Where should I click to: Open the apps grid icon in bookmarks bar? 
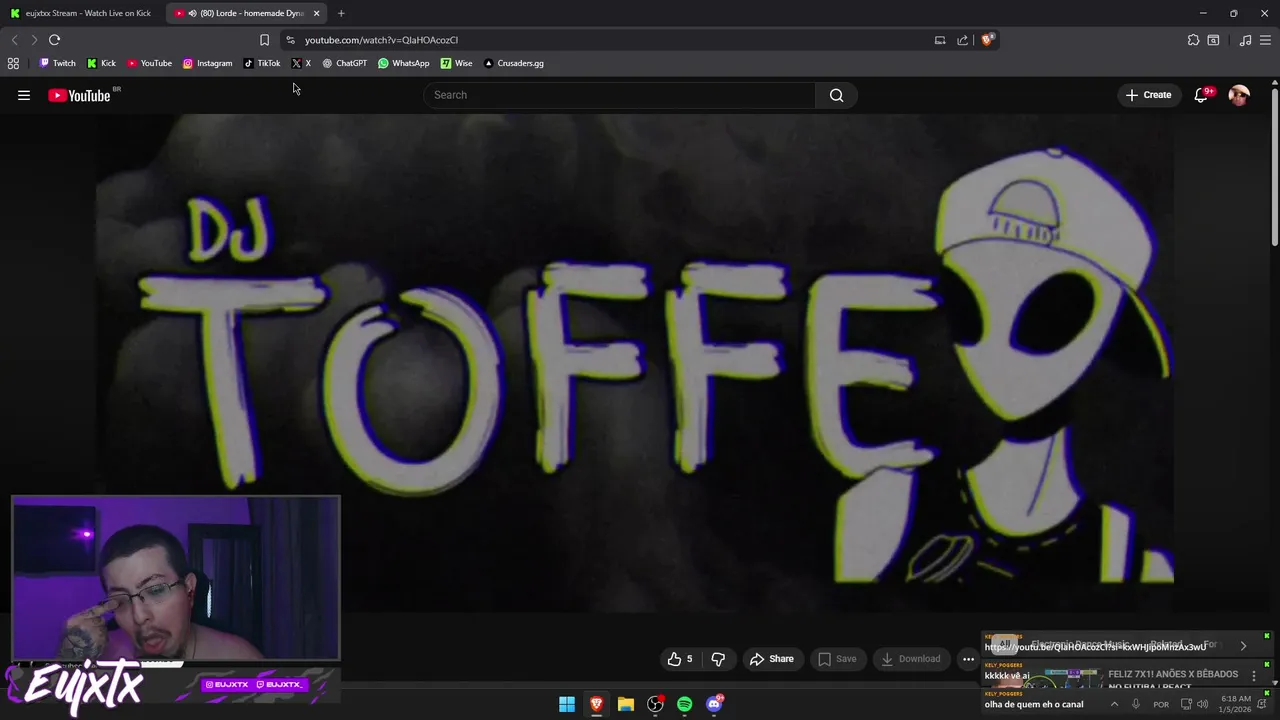click(x=13, y=63)
